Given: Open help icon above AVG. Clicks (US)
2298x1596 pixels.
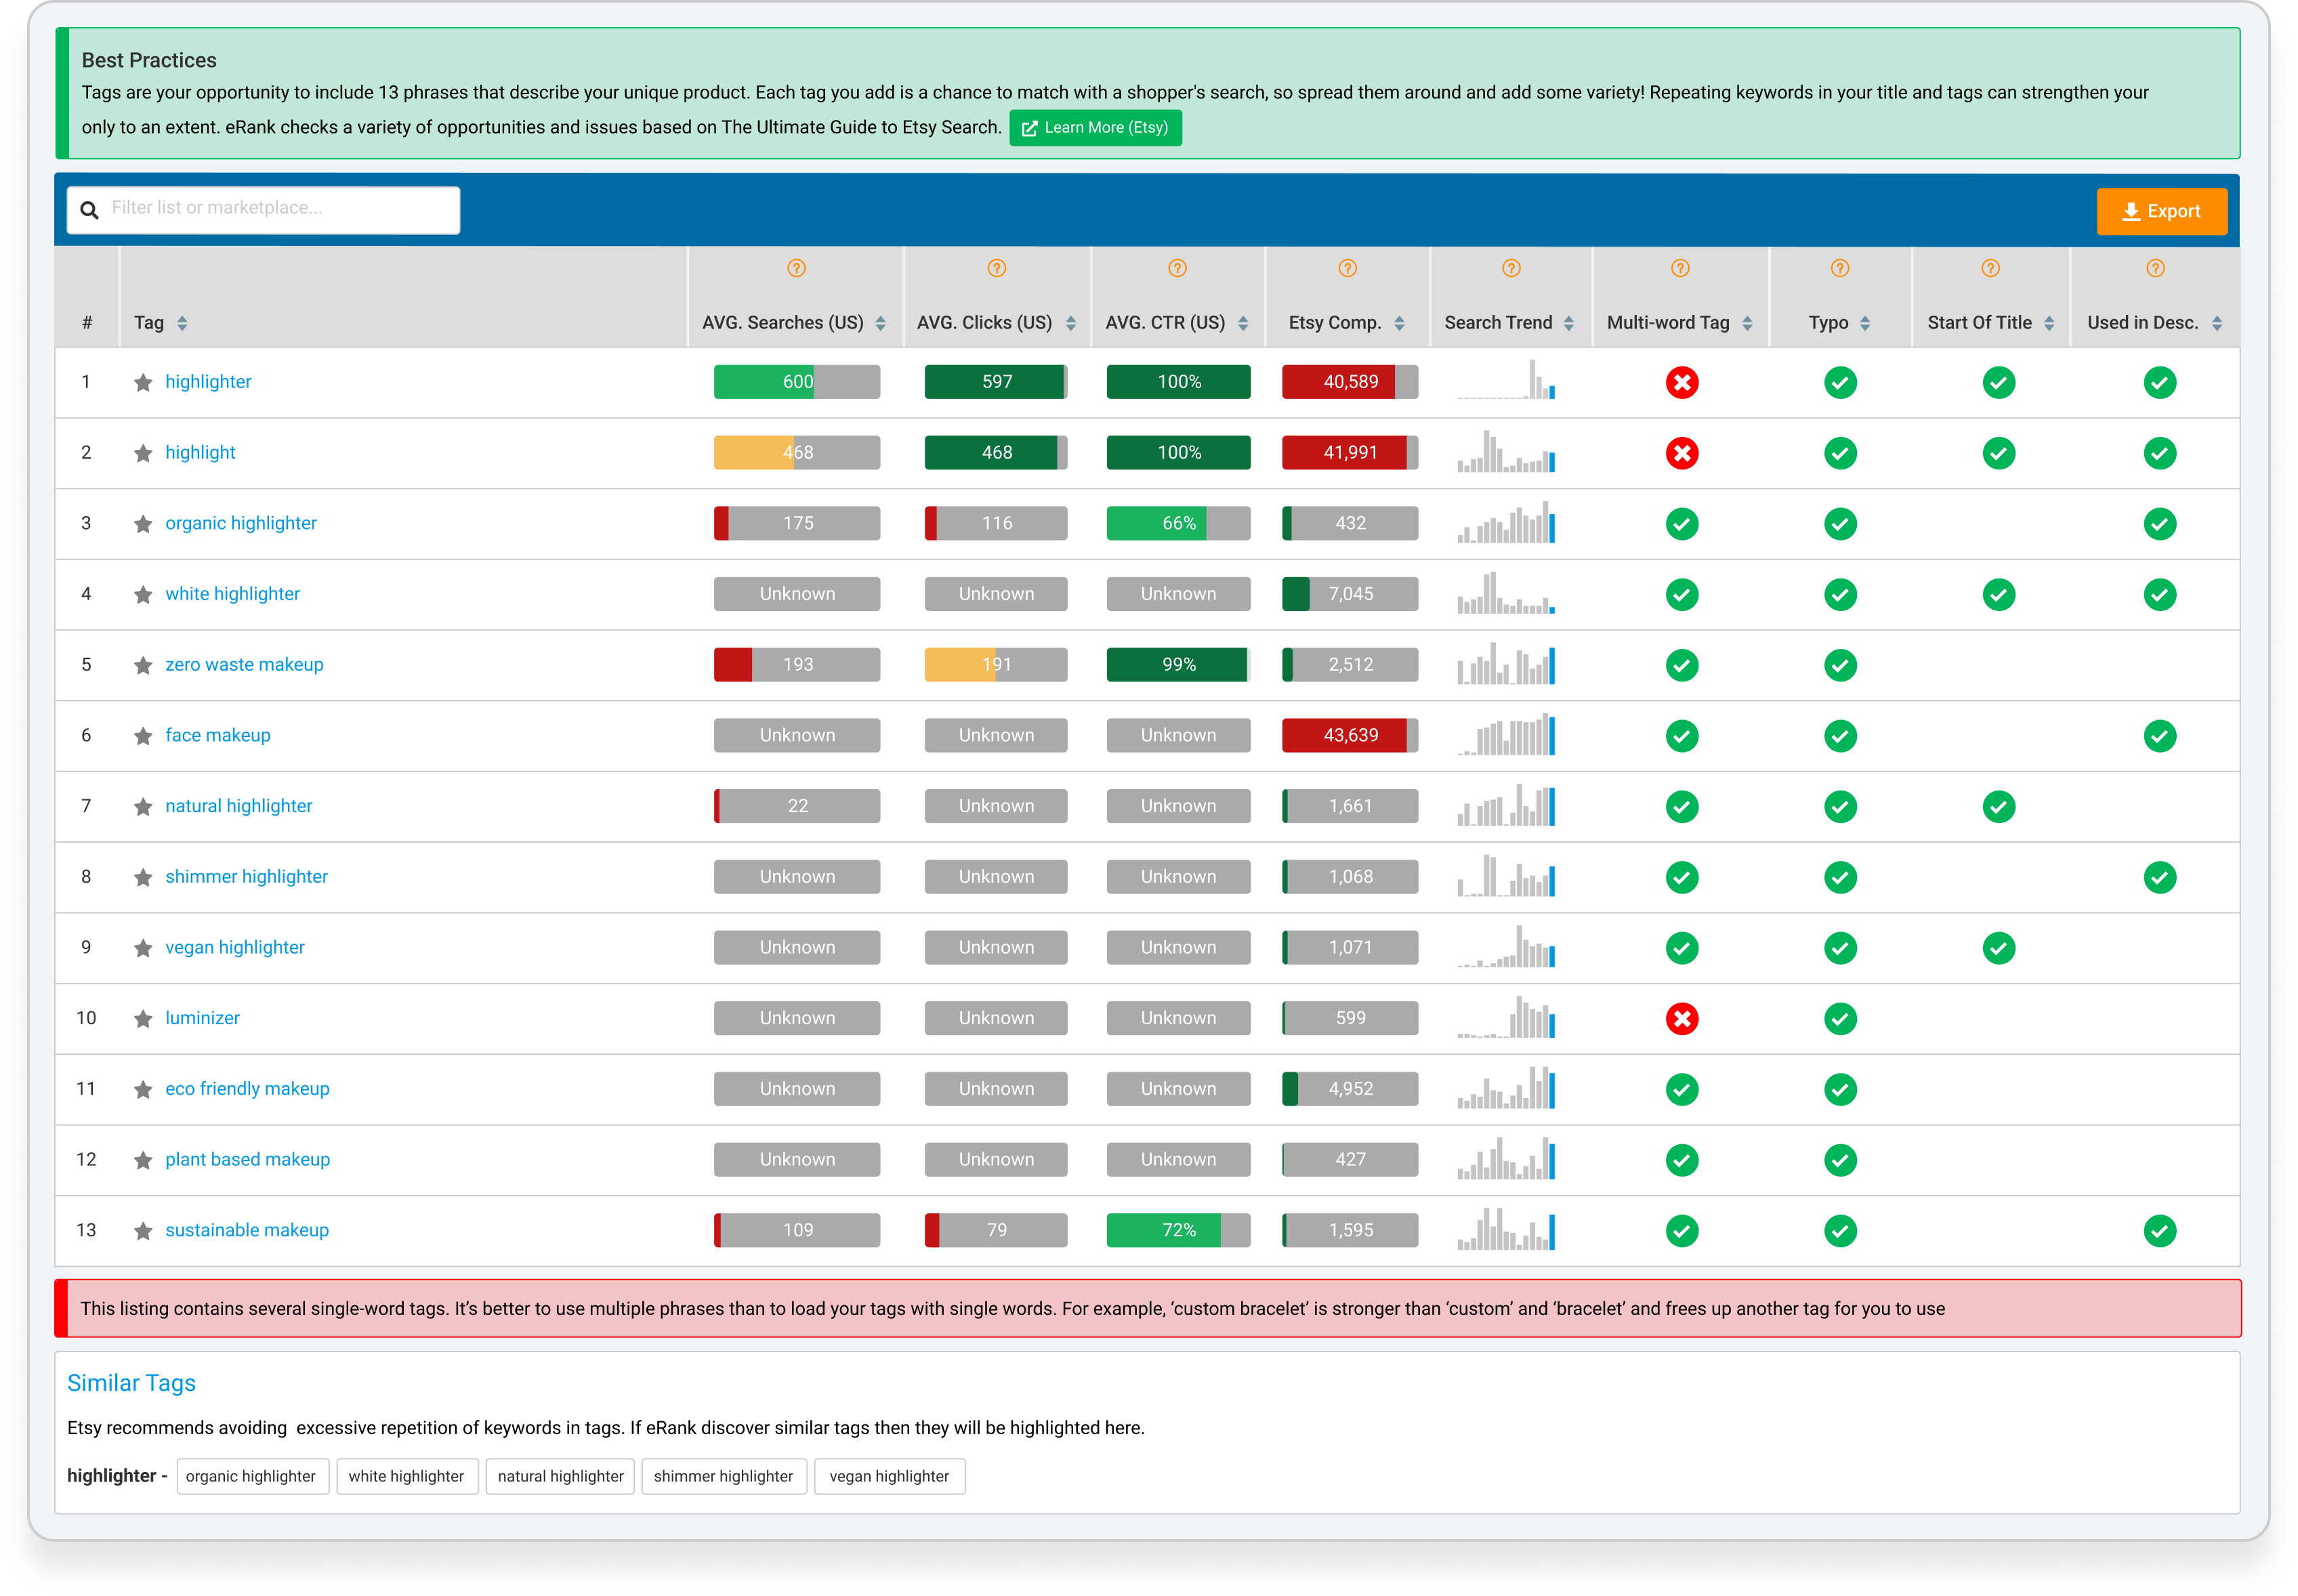Looking at the screenshot, I should point(996,268).
